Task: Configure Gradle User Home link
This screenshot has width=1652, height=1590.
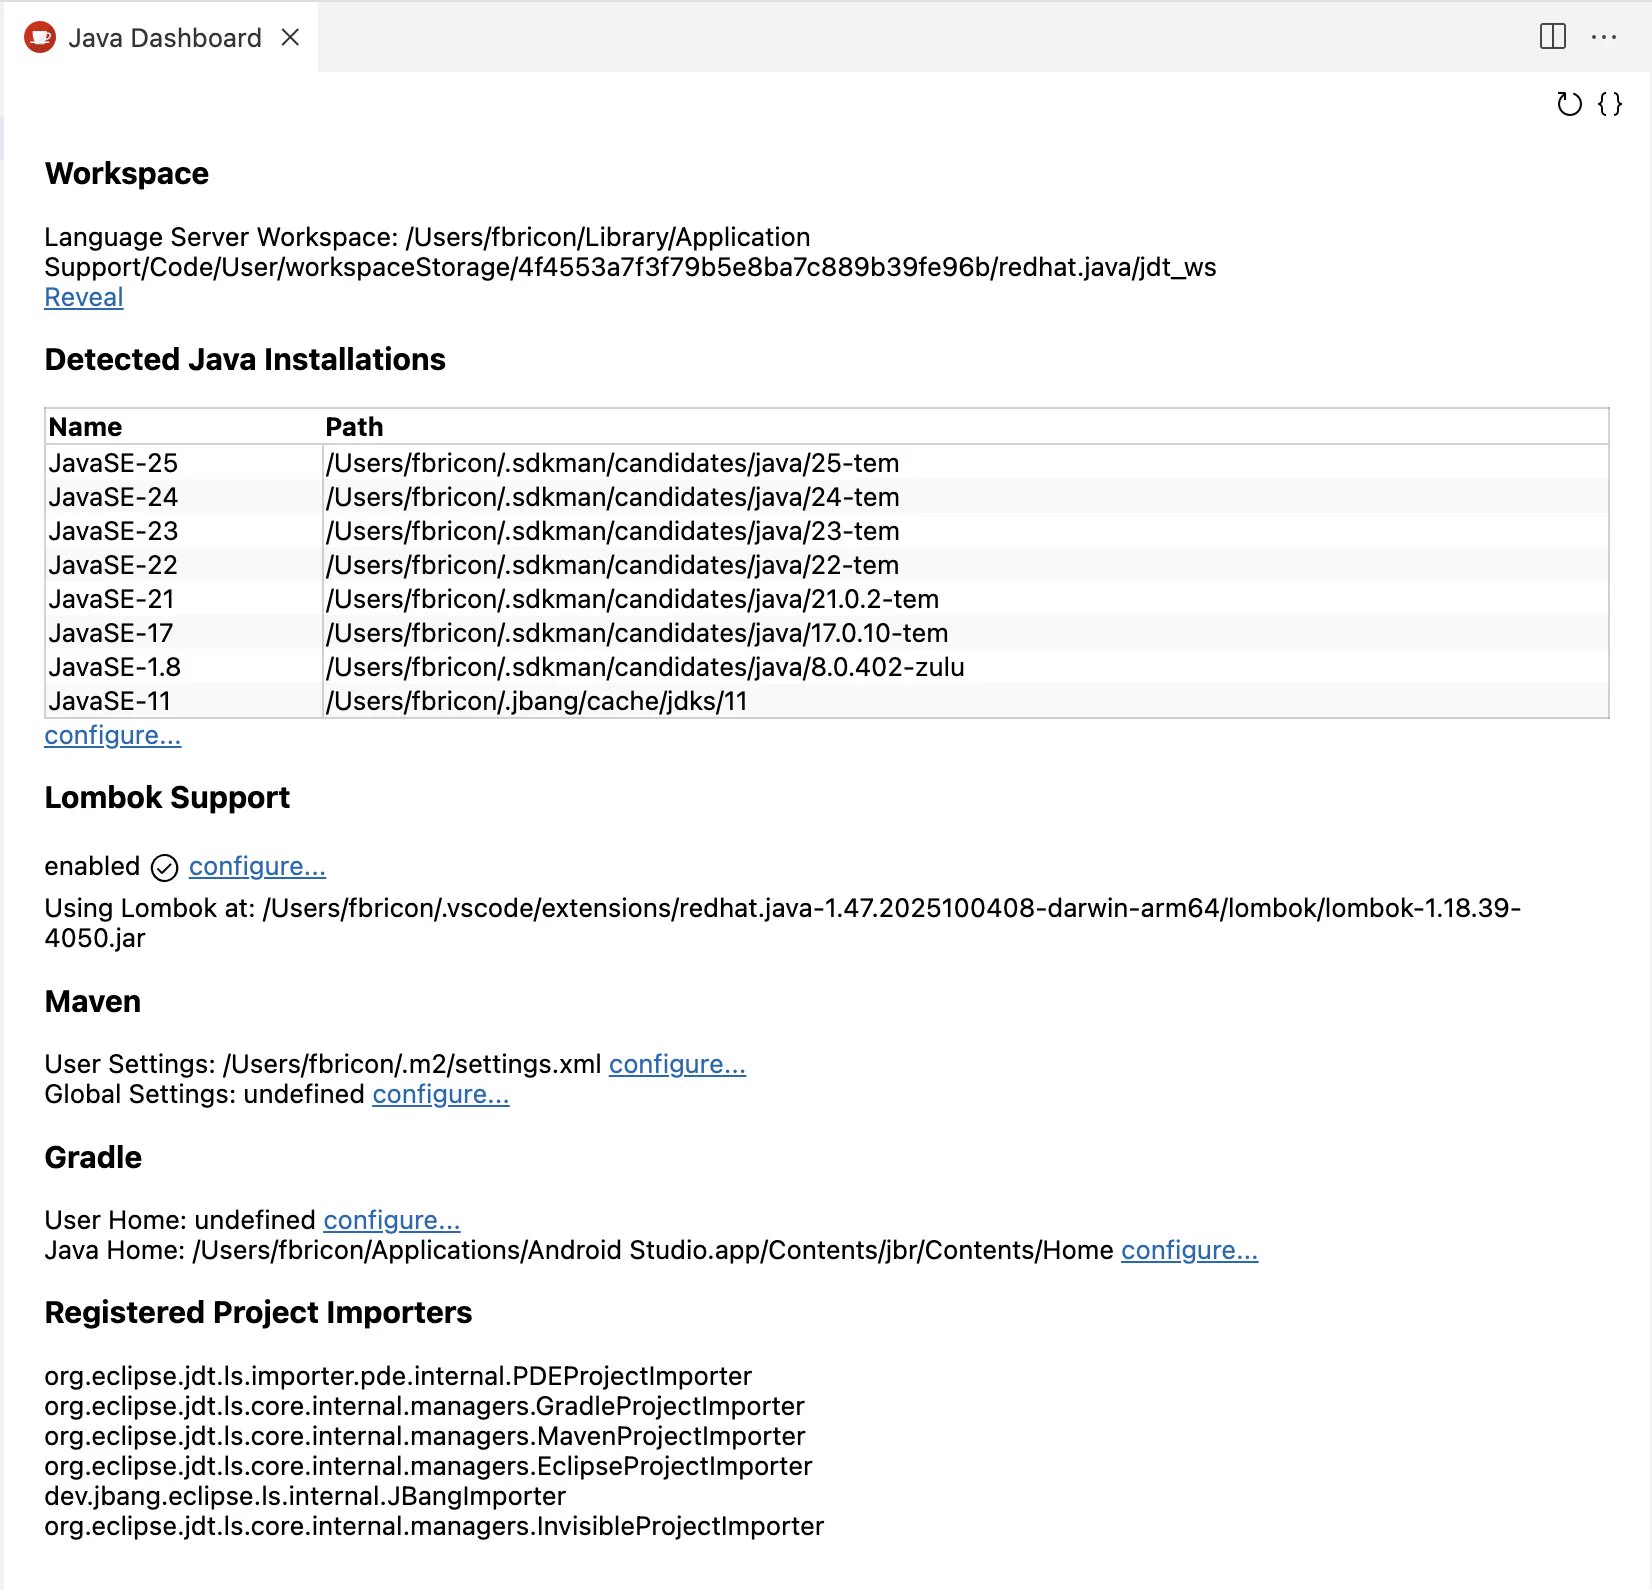Action: pos(392,1220)
